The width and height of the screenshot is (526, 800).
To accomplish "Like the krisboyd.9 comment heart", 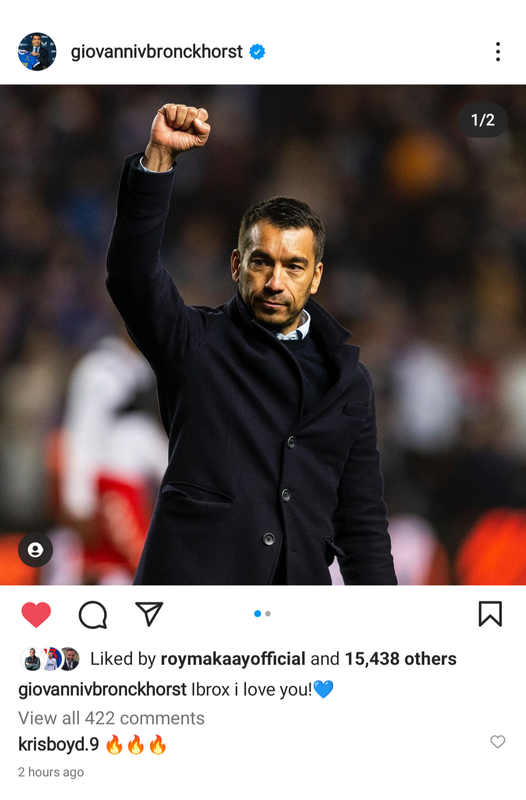I will [497, 741].
